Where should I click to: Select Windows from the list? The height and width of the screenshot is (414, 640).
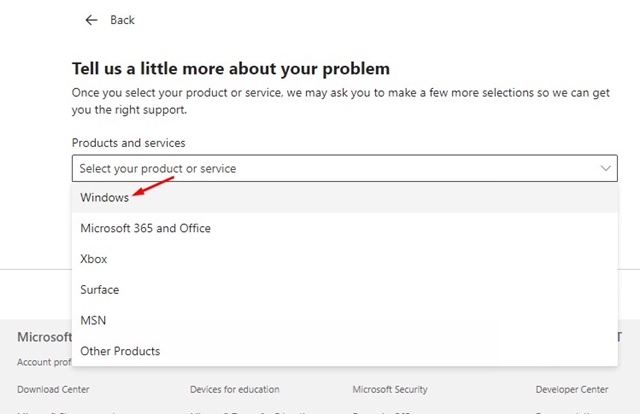coord(344,198)
